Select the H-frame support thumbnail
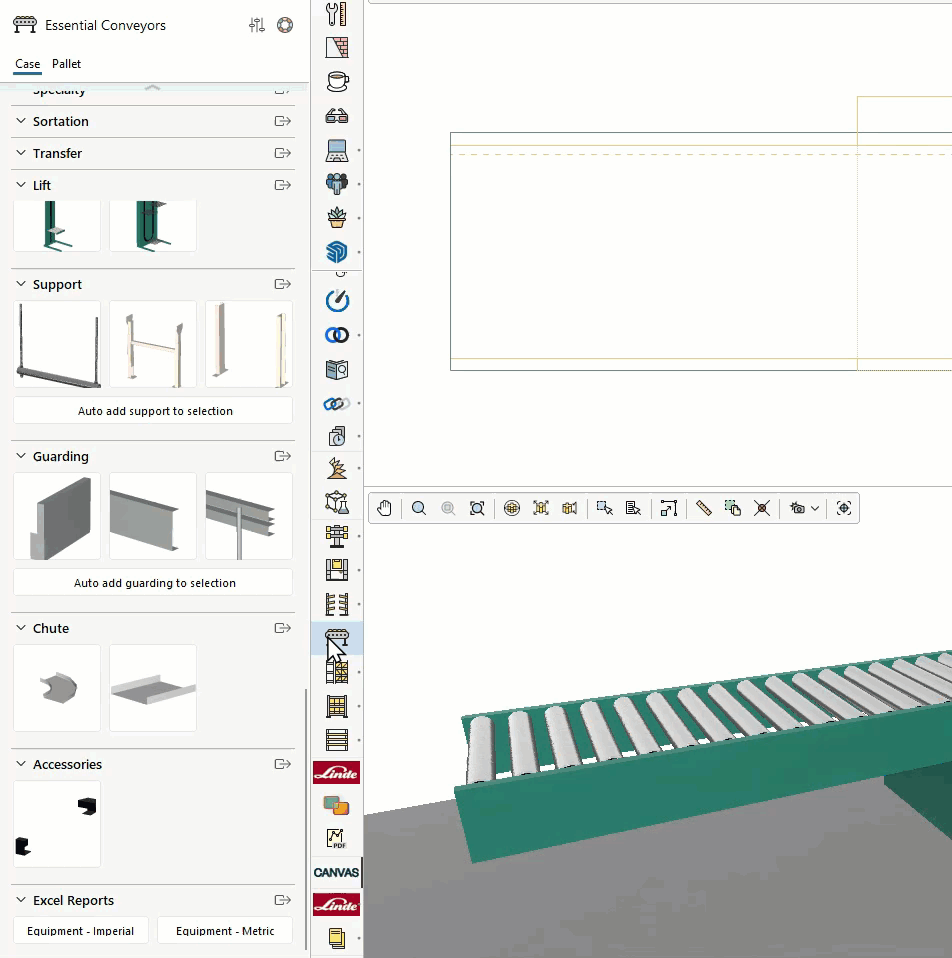 pos(153,344)
